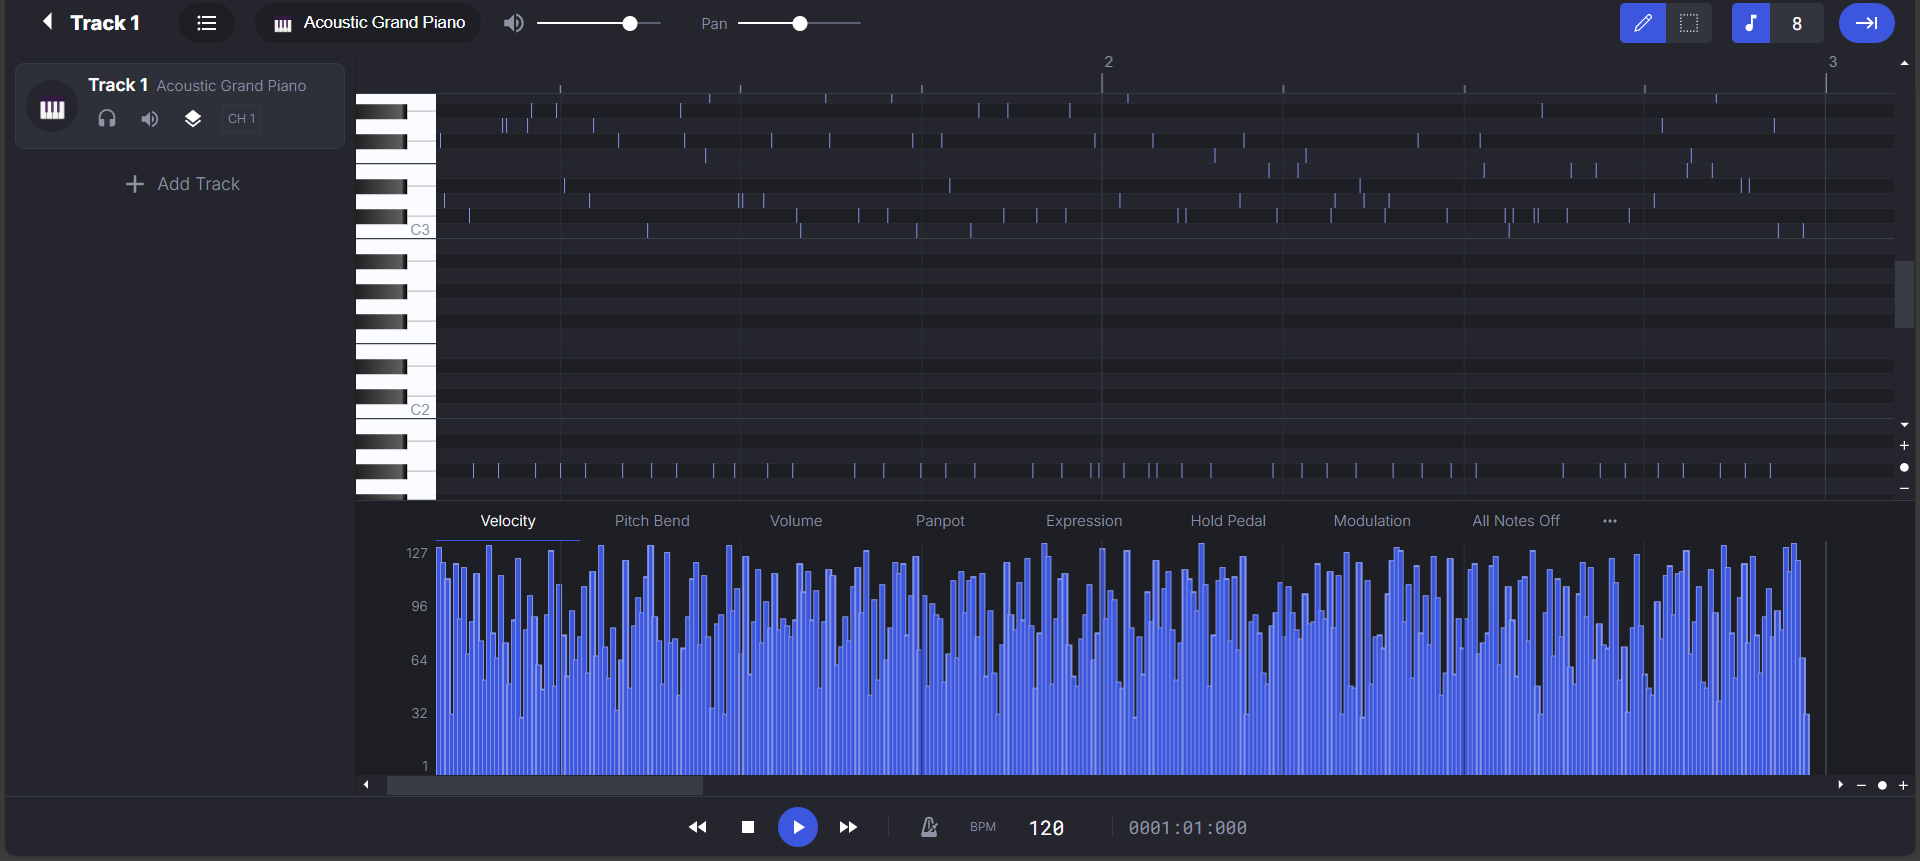Toggle the metronome icon
This screenshot has width=1920, height=861.
929,827
